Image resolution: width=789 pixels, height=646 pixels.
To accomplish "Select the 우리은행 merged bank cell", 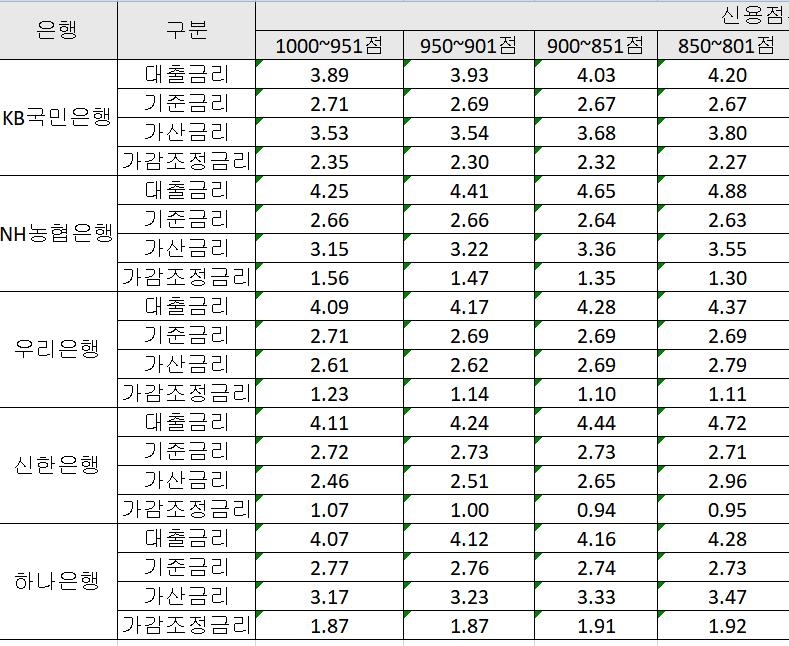I will click(58, 349).
